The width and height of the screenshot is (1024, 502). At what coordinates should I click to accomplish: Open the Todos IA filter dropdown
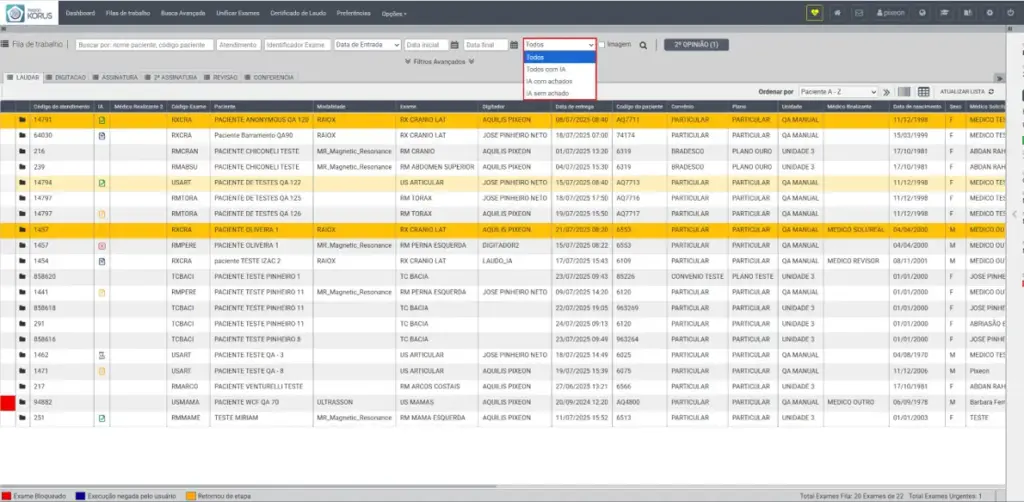coord(560,45)
